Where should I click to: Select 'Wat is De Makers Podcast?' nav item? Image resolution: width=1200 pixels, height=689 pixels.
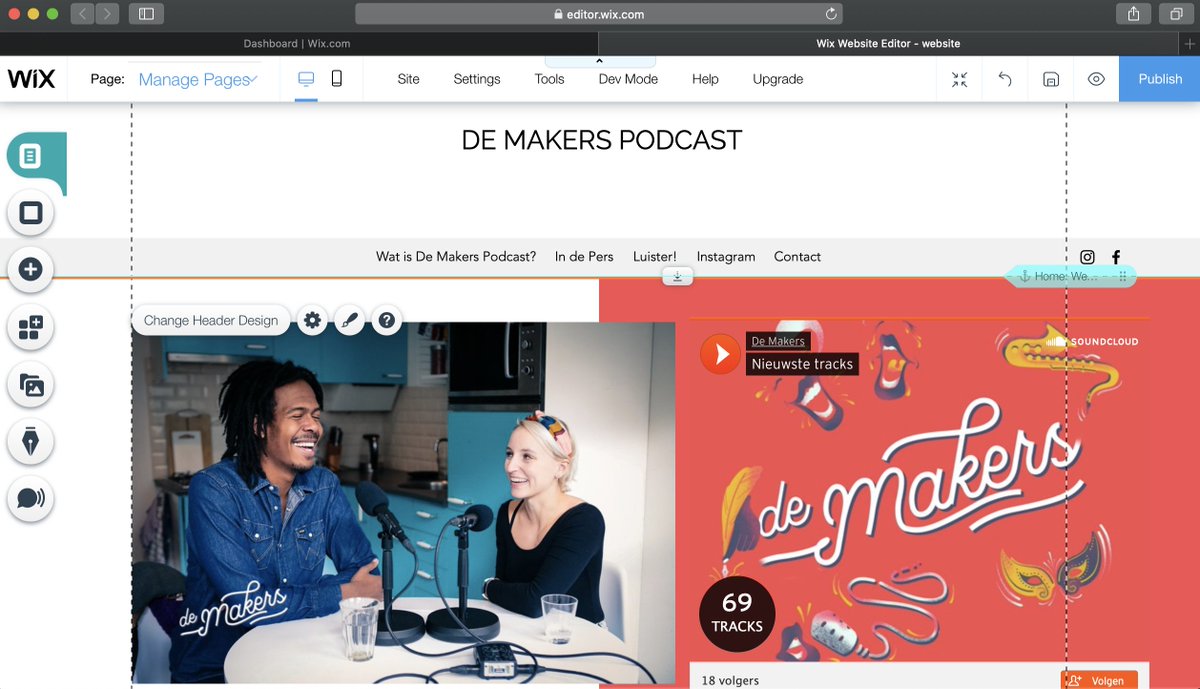(456, 257)
